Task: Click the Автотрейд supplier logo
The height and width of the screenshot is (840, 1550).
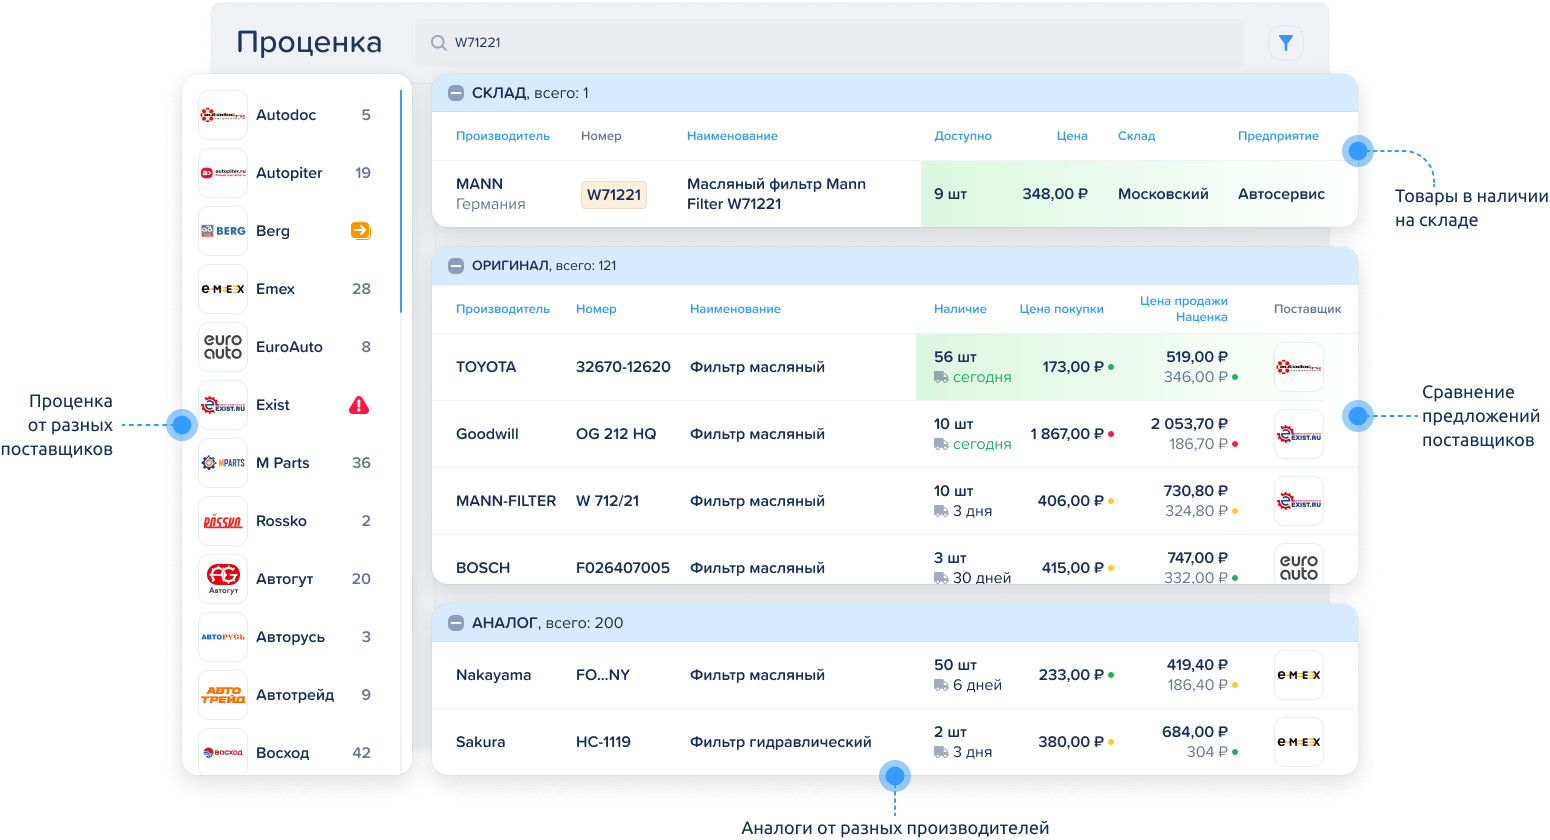Action: coord(222,695)
